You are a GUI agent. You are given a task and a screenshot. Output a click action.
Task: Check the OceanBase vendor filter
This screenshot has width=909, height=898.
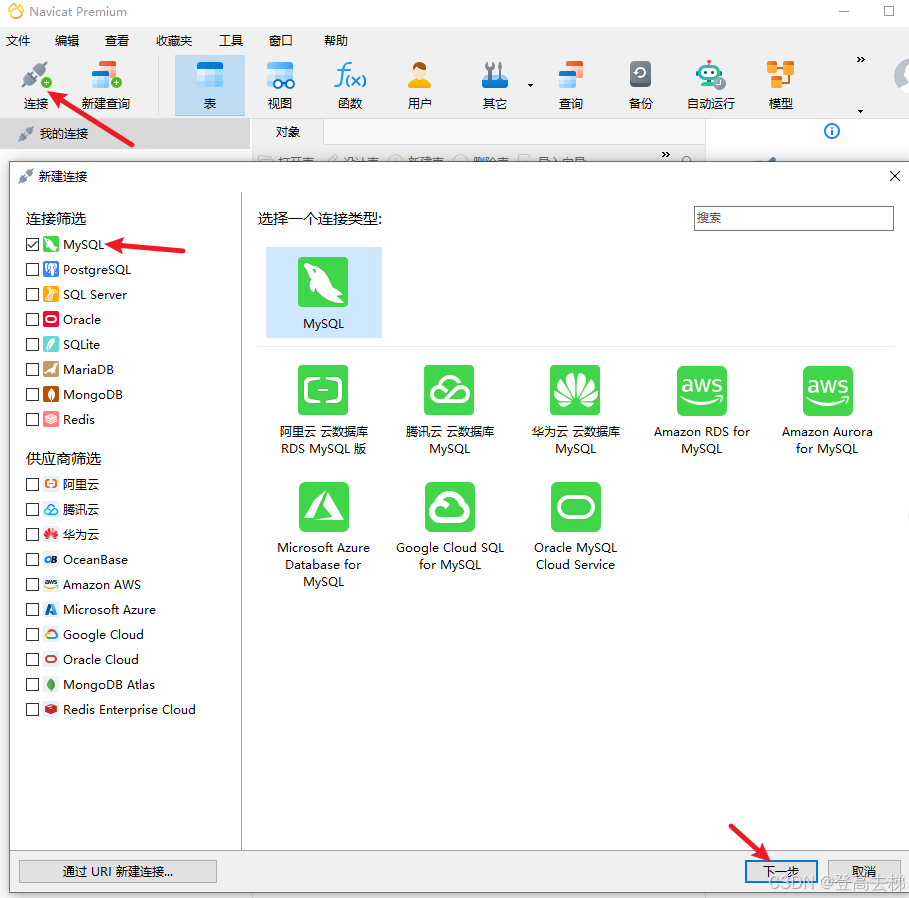pos(32,559)
